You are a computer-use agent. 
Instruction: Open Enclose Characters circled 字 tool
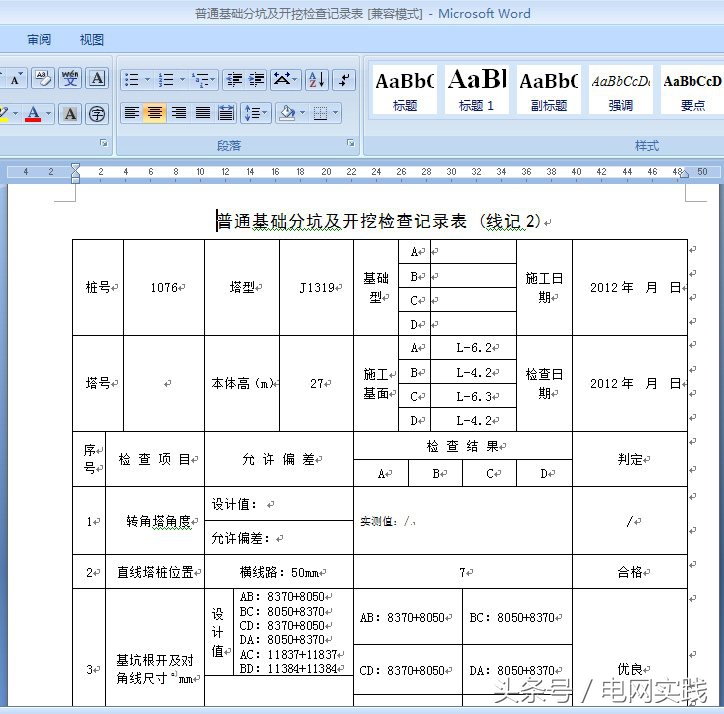point(97,114)
